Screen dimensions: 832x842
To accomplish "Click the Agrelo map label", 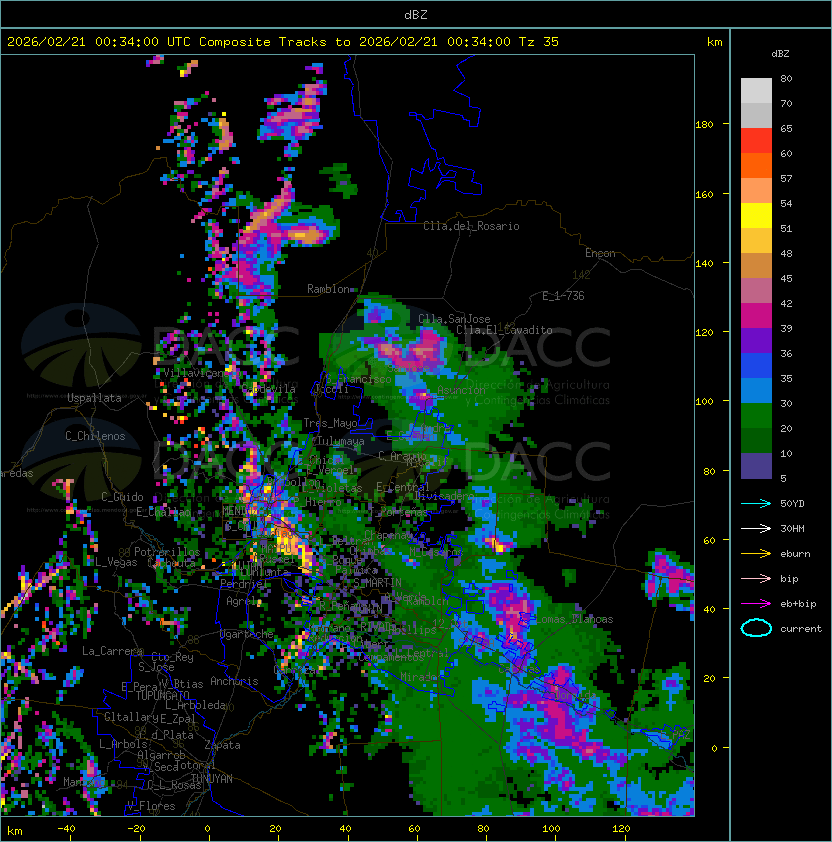I will (244, 601).
